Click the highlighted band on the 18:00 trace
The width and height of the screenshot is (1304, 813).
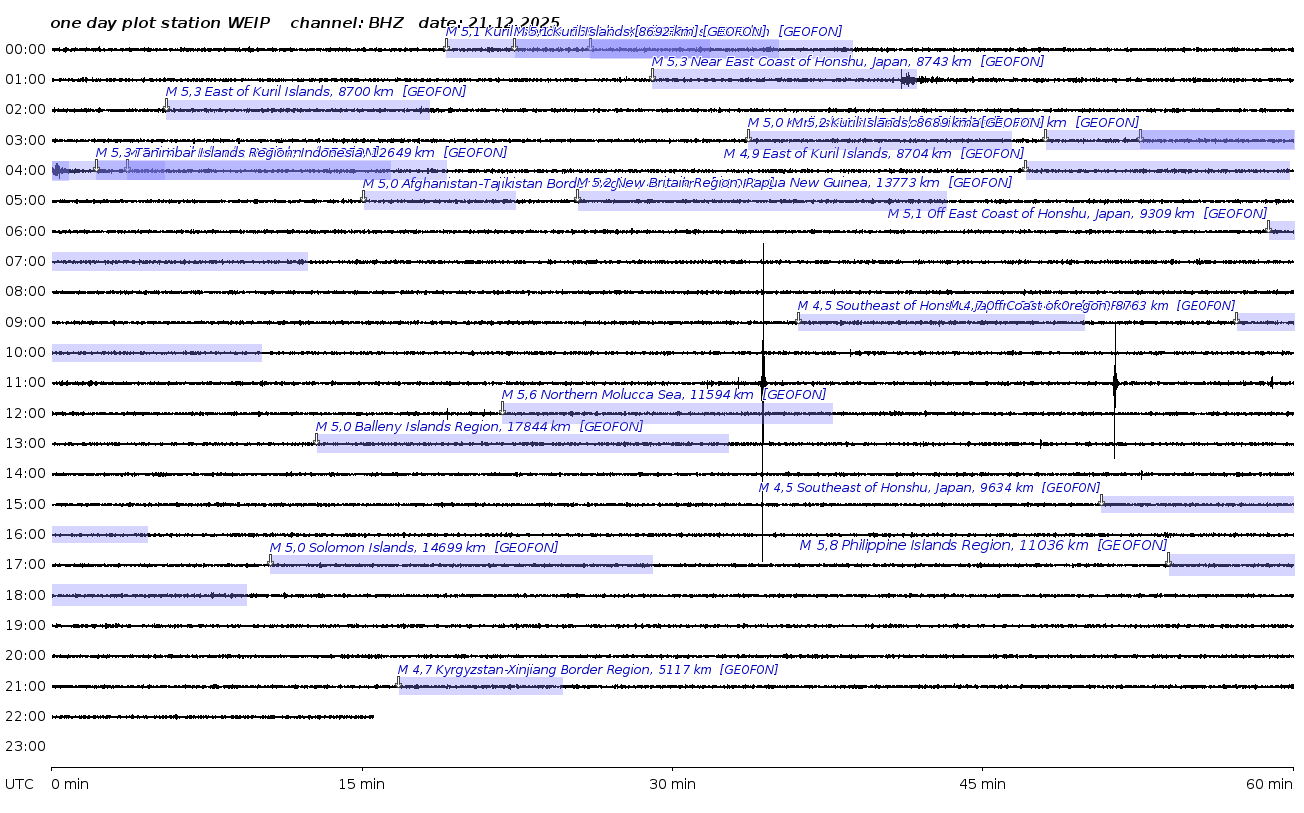pos(149,596)
